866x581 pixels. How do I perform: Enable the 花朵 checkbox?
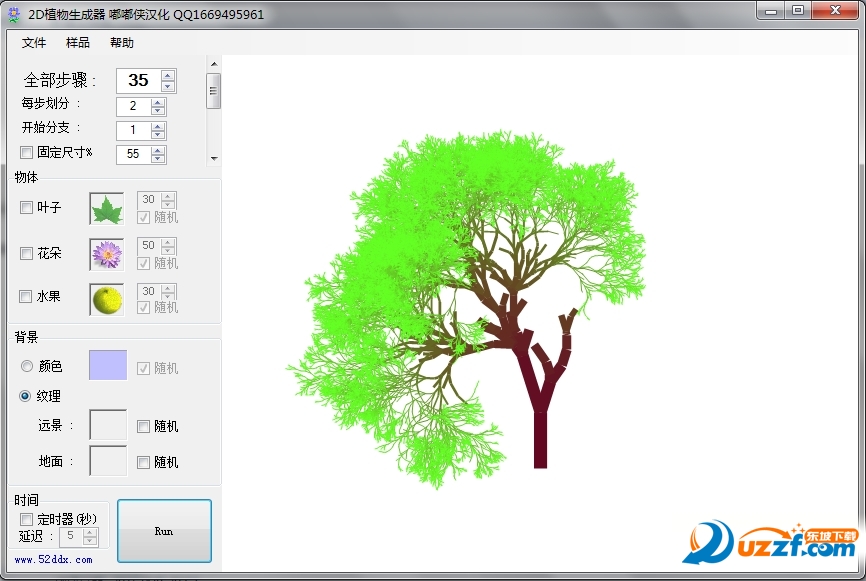pyautogui.click(x=26, y=253)
